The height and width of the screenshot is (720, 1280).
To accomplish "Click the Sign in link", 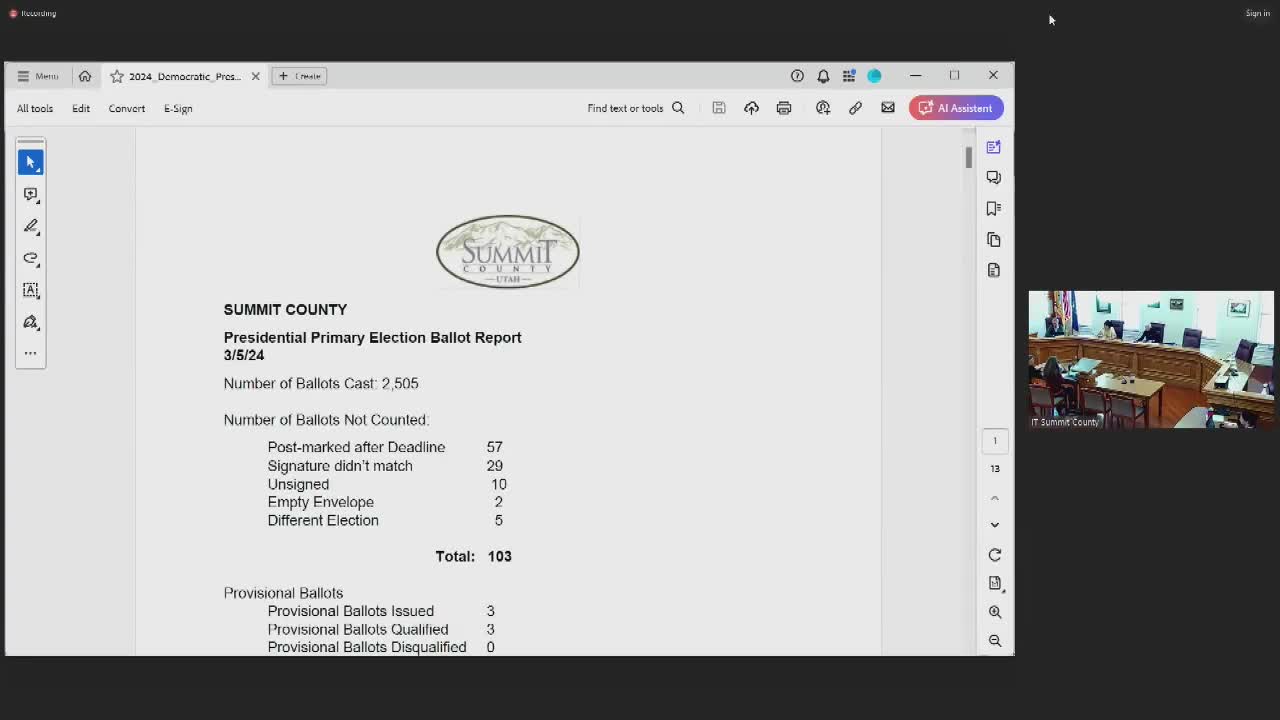I will point(1257,13).
